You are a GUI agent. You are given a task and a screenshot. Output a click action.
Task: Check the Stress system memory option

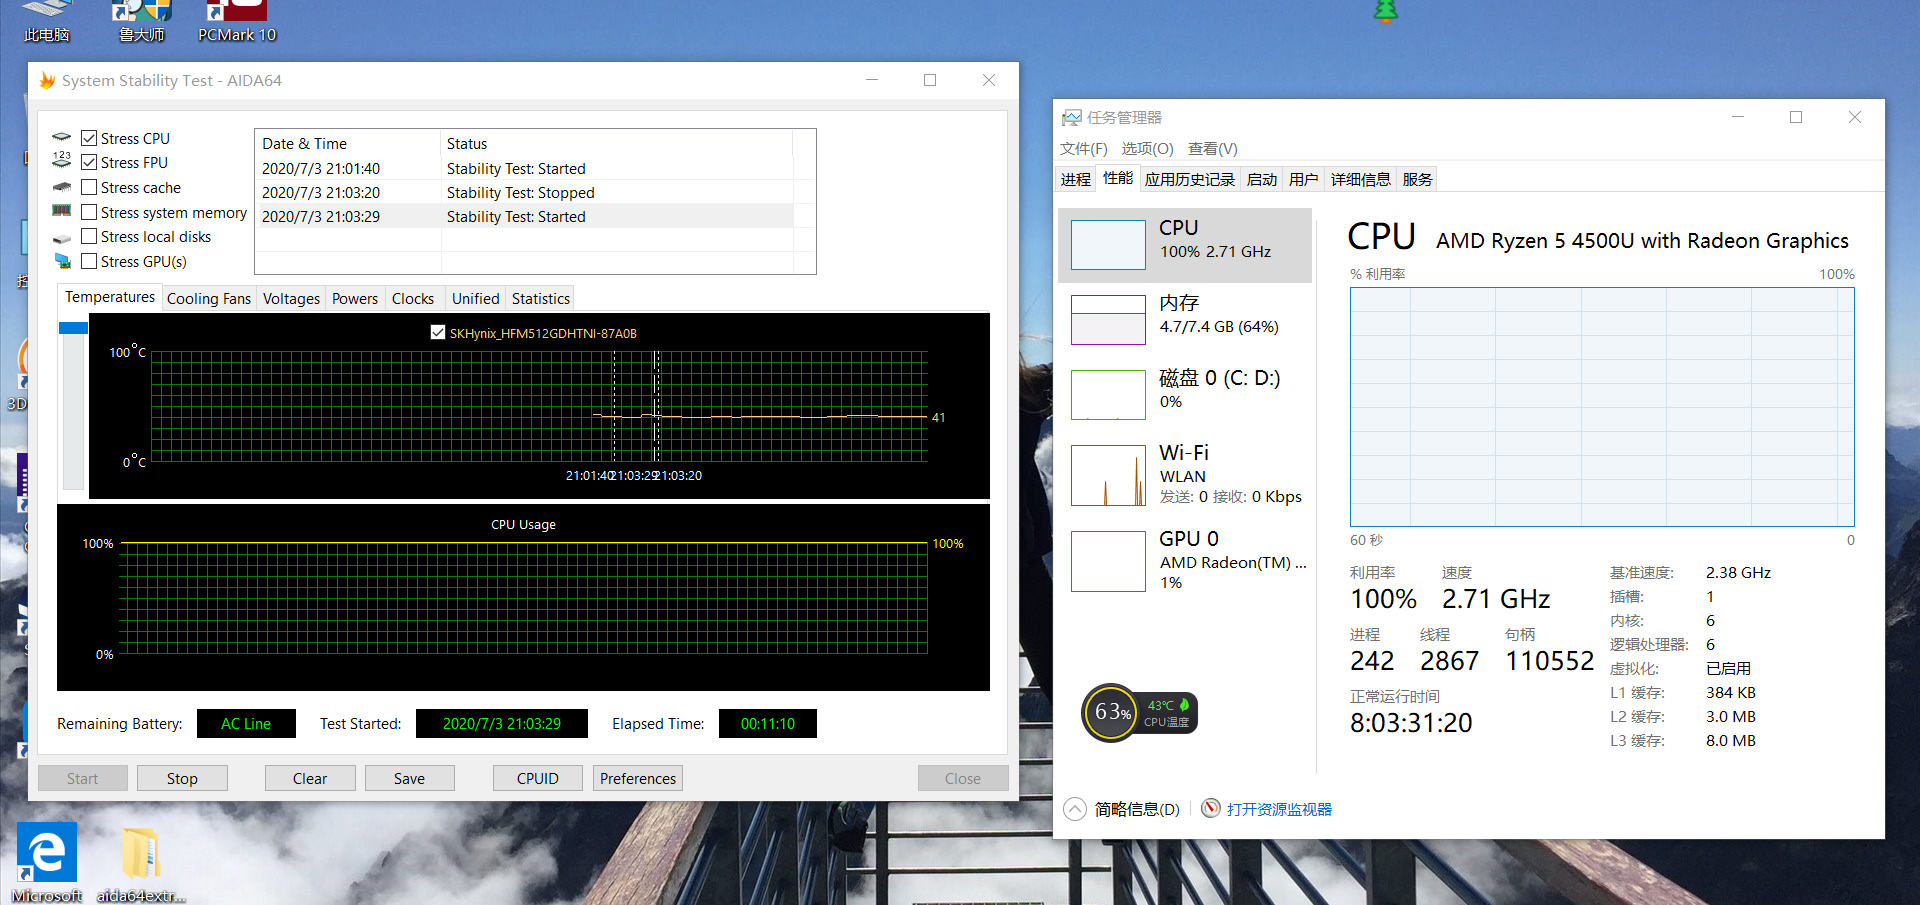click(89, 212)
